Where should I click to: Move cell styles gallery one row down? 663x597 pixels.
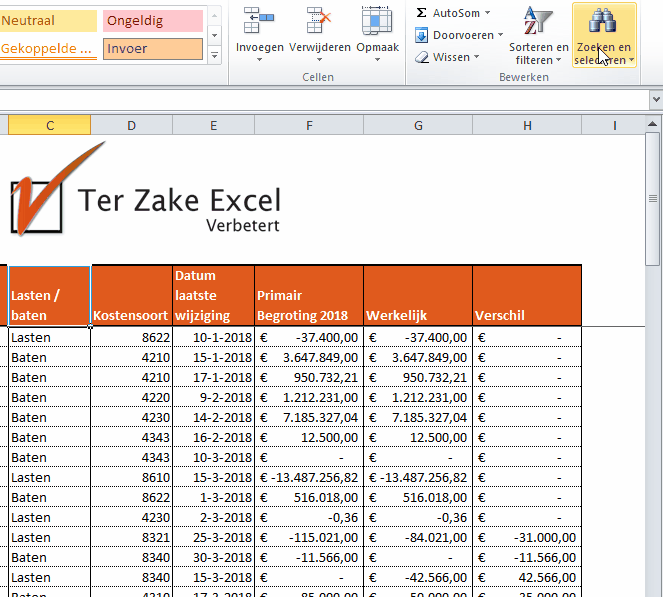214,36
